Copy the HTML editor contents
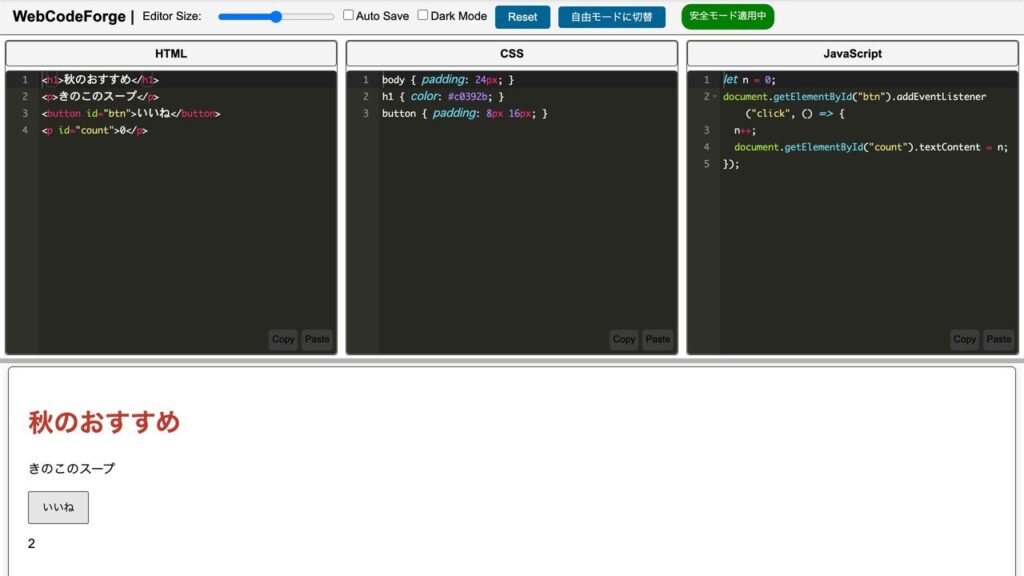1024x576 pixels. tap(283, 340)
